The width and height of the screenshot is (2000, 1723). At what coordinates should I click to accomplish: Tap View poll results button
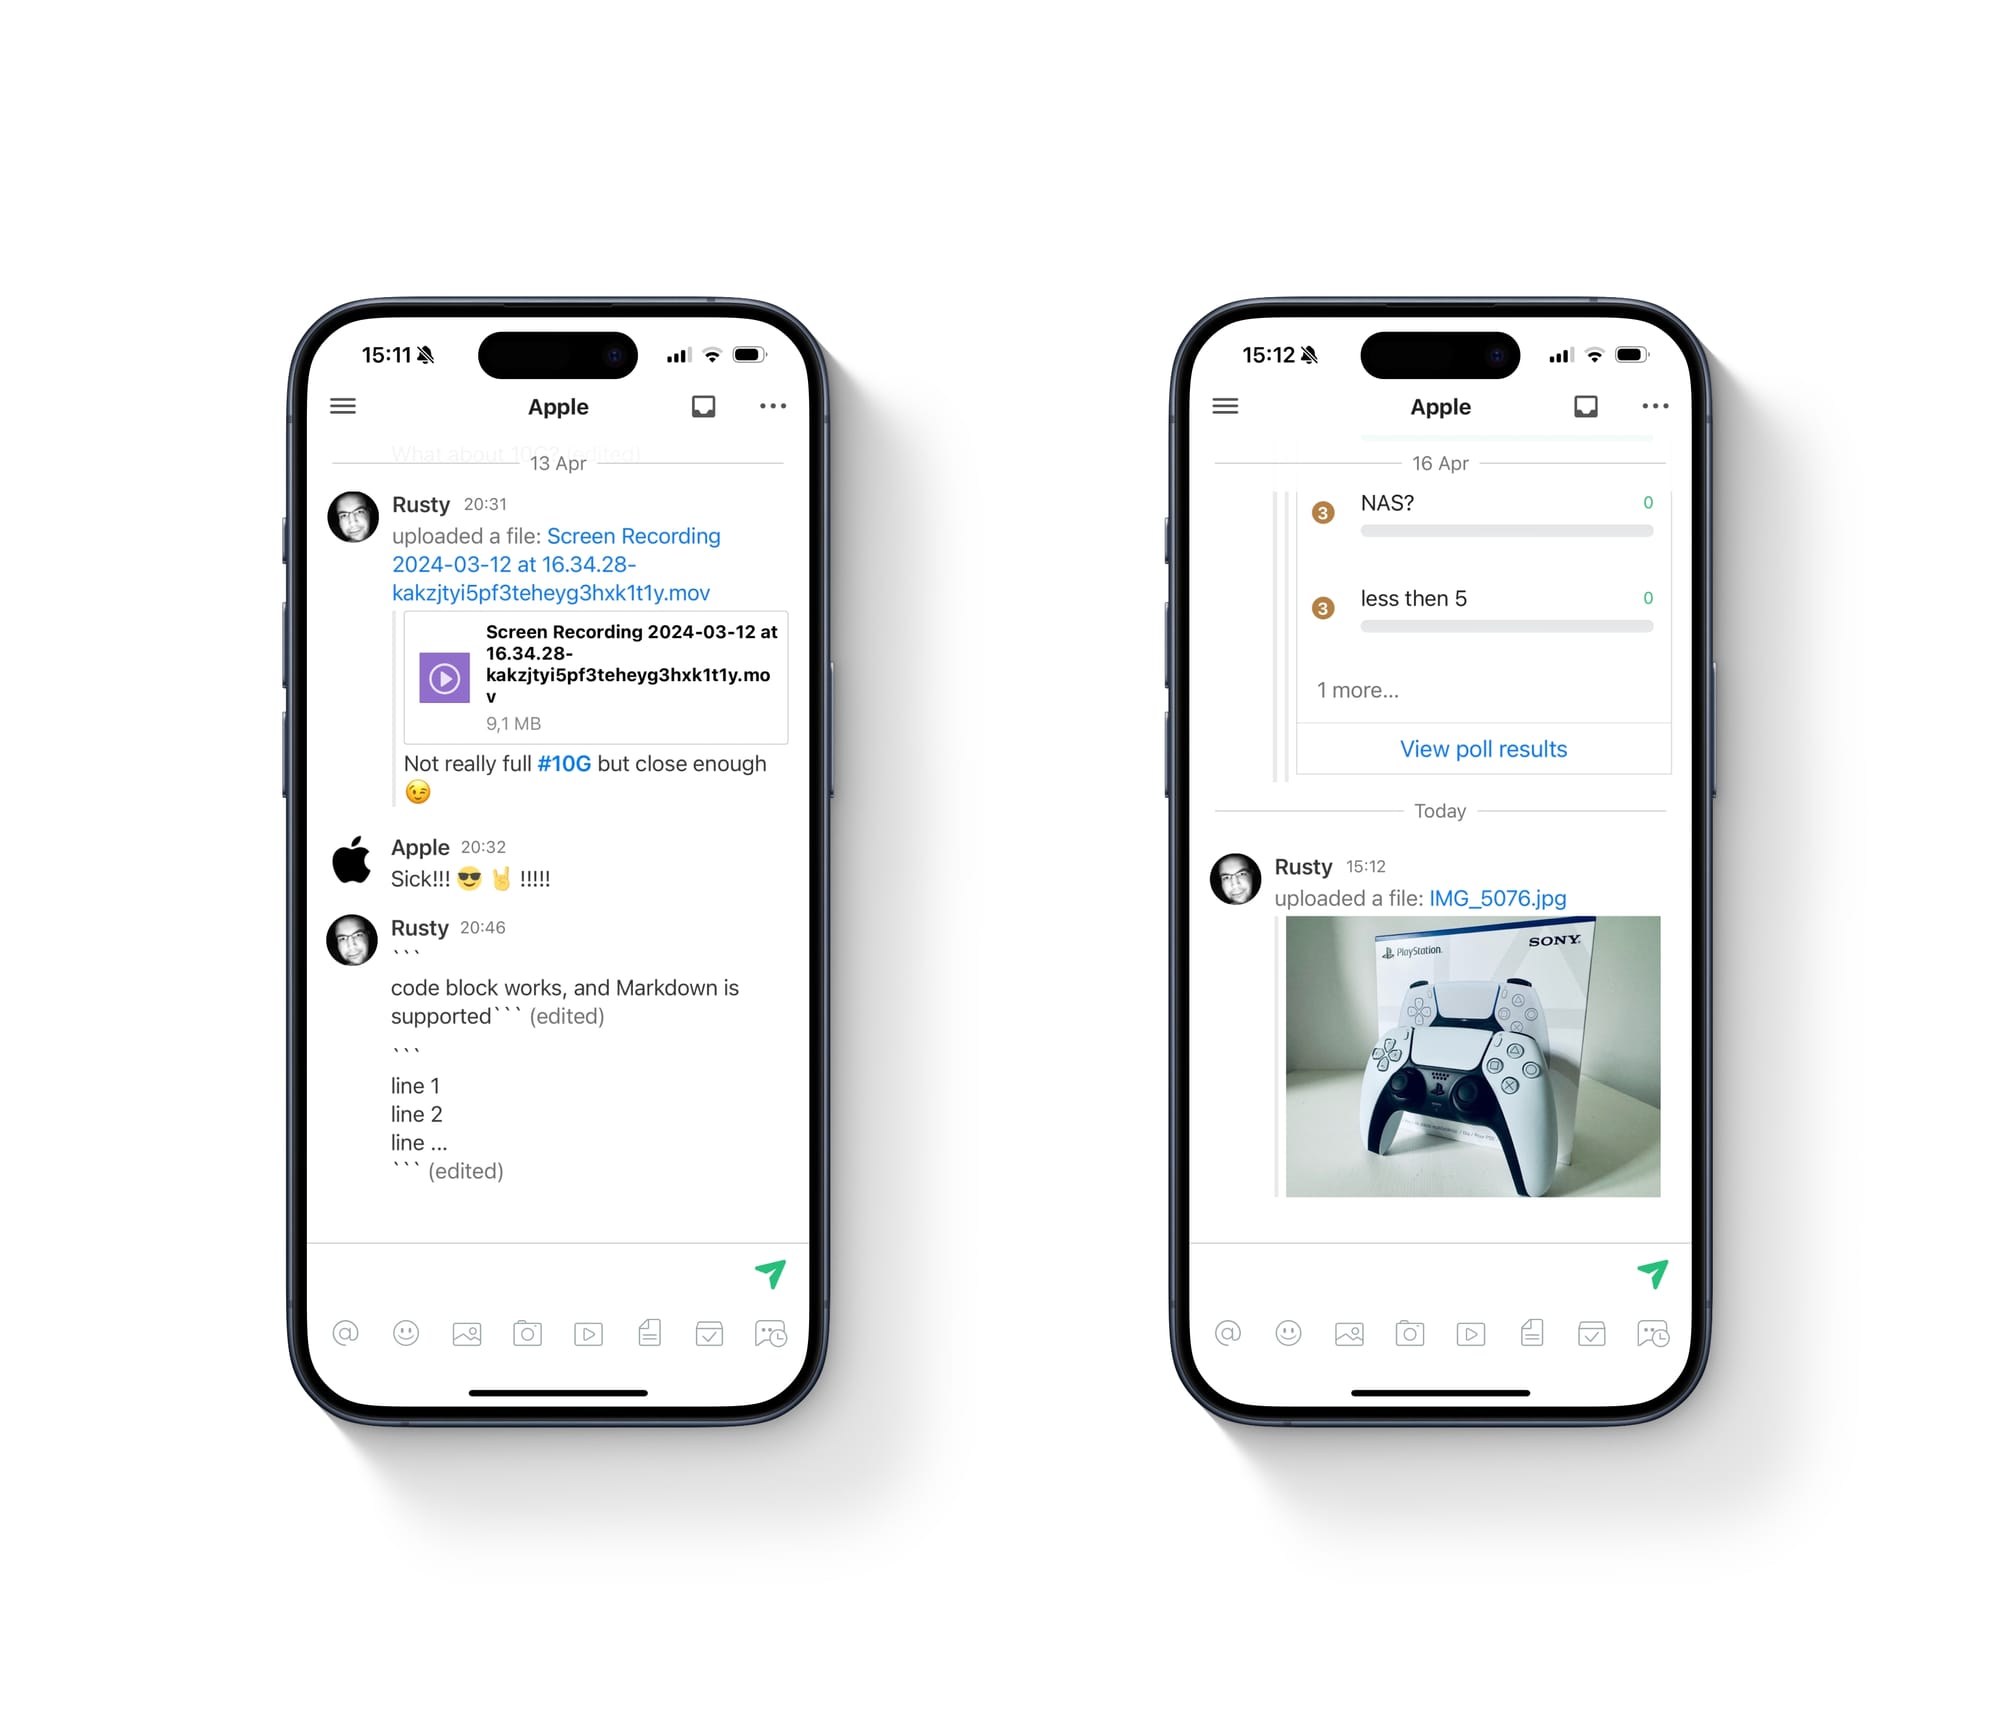click(x=1480, y=748)
